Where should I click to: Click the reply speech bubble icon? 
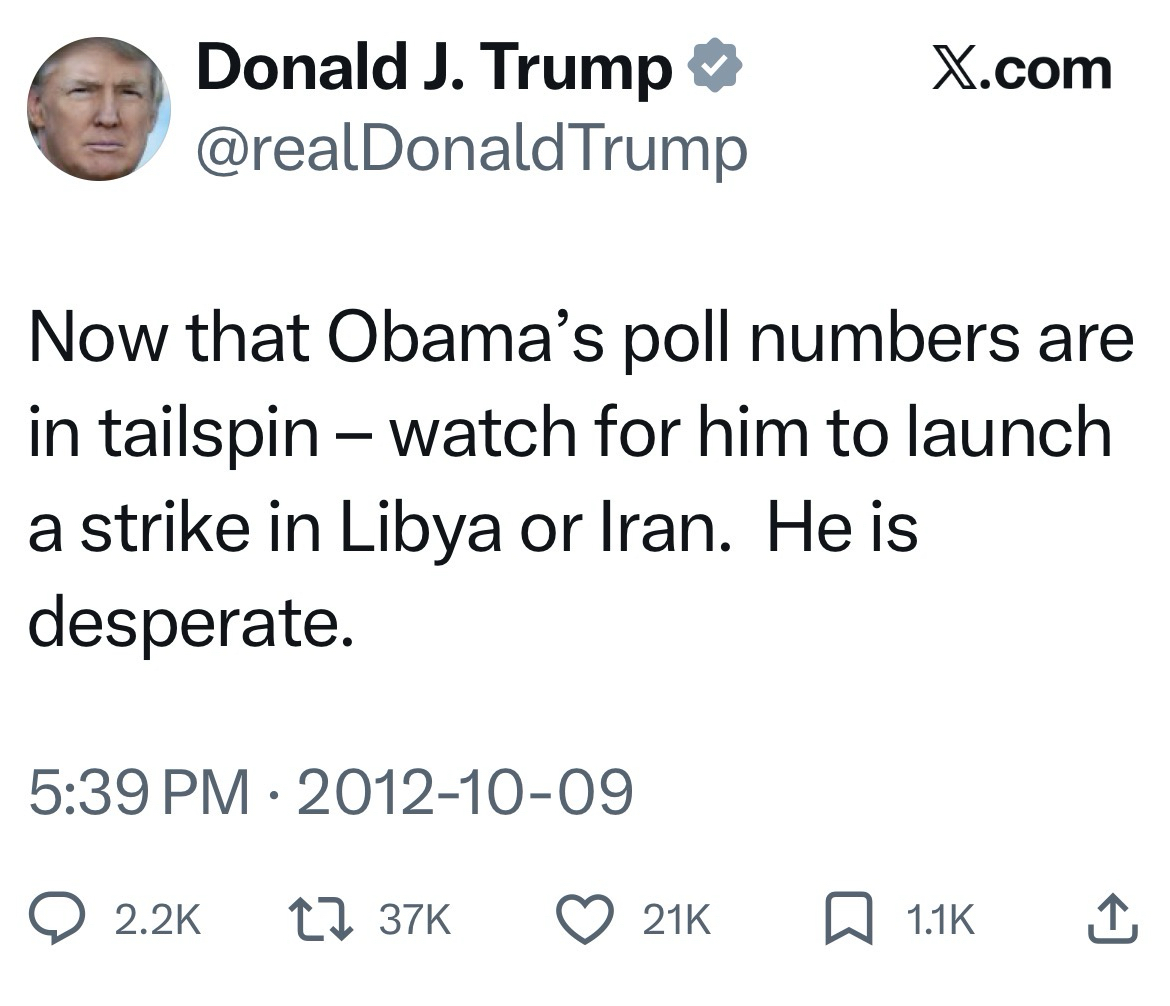59,920
